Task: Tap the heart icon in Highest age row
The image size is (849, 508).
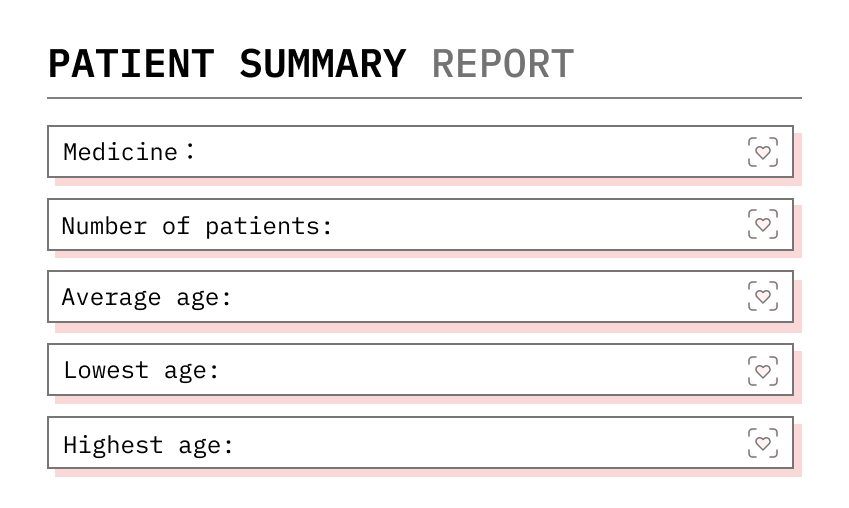Action: 762,443
